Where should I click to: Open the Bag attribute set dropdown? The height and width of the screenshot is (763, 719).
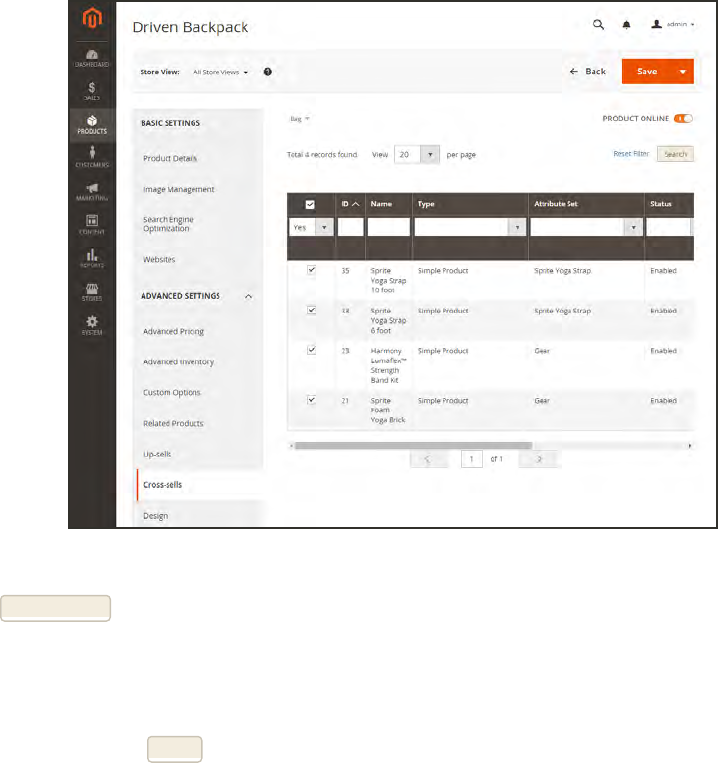point(300,119)
